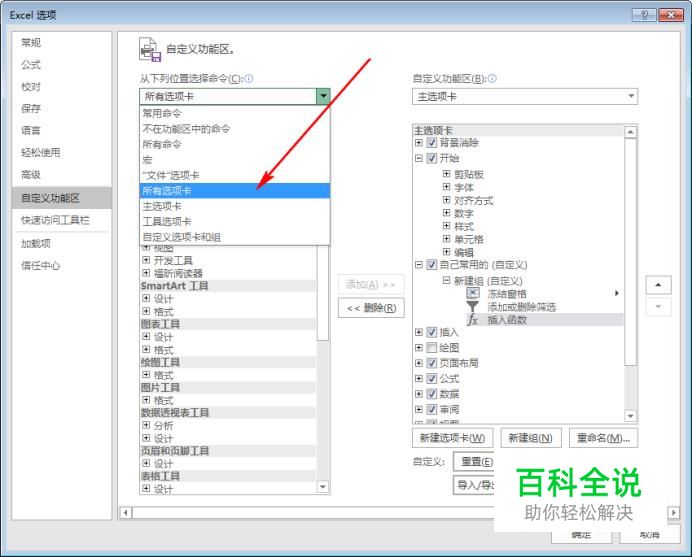Open the 快速访问工具栏 category
The width and height of the screenshot is (692, 557).
coord(62,220)
